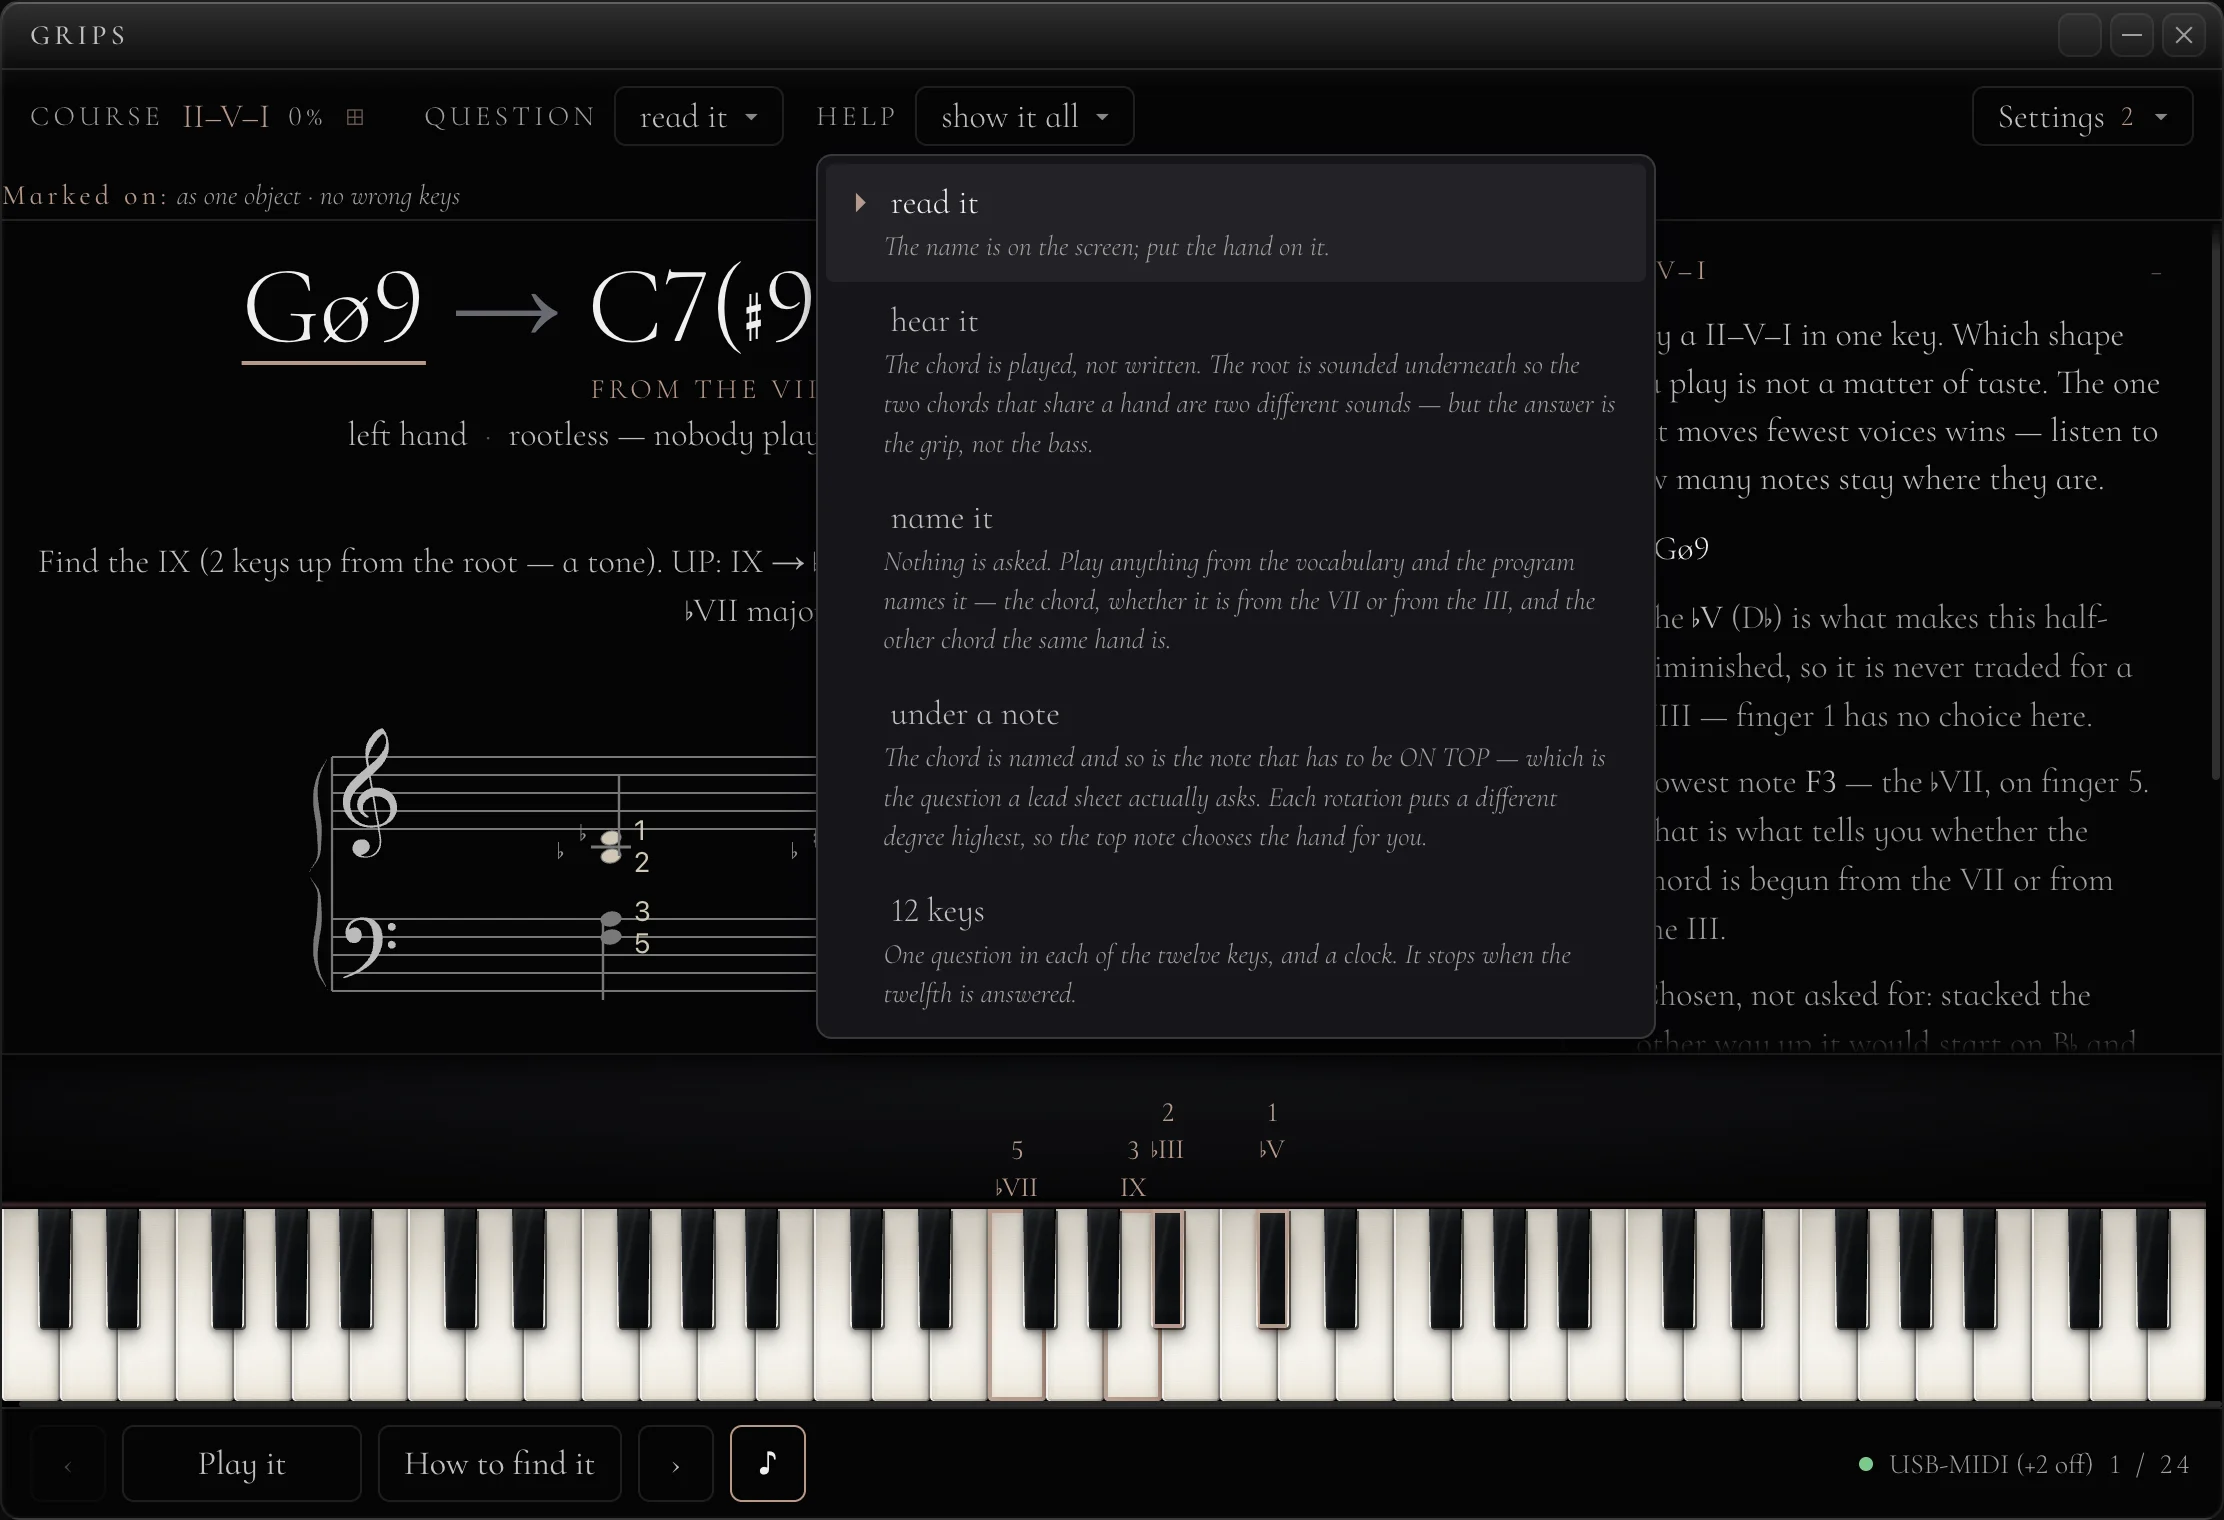Click the 'left hand' label under the chord
The height and width of the screenshot is (1520, 2224).
(407, 435)
